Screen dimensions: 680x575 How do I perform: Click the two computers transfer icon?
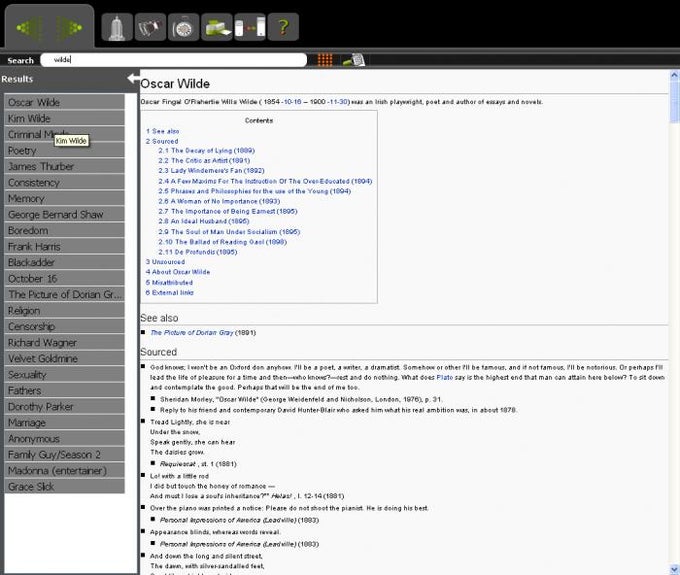250,27
